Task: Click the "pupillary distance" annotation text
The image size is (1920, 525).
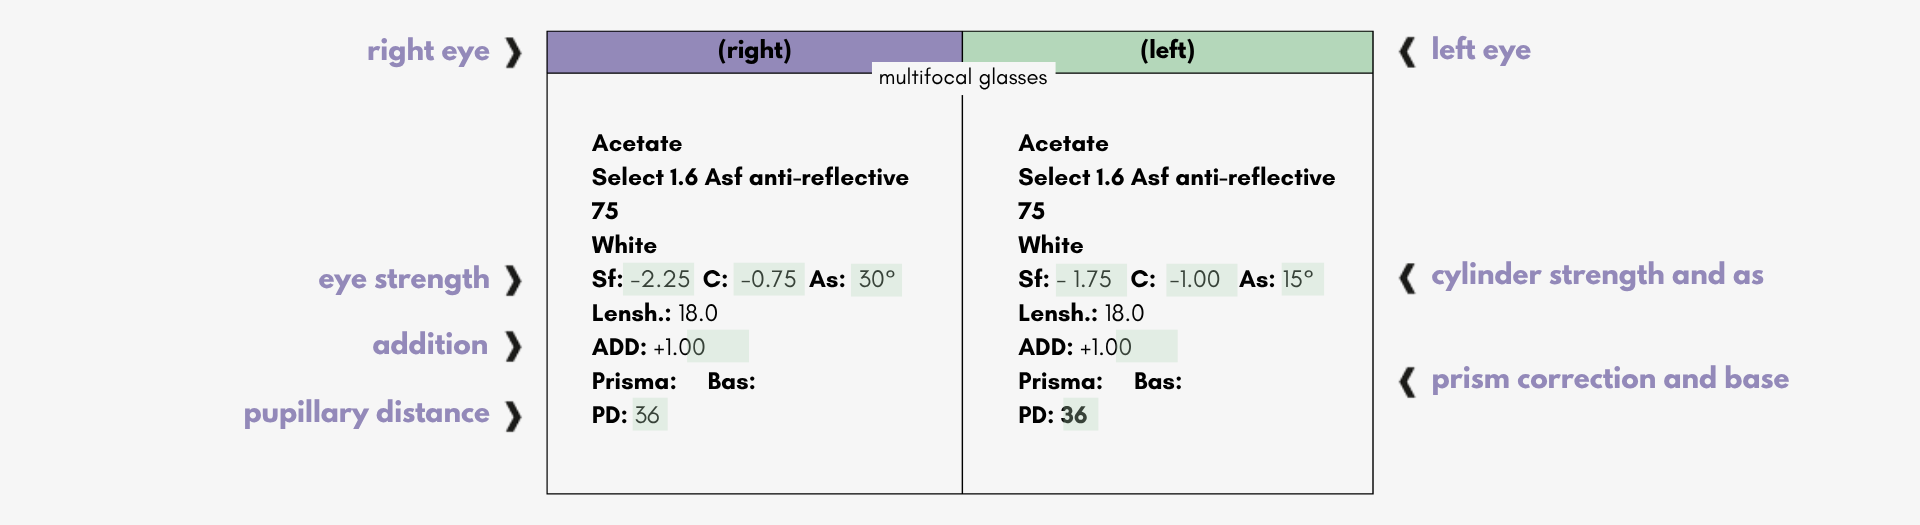Action: (x=366, y=413)
